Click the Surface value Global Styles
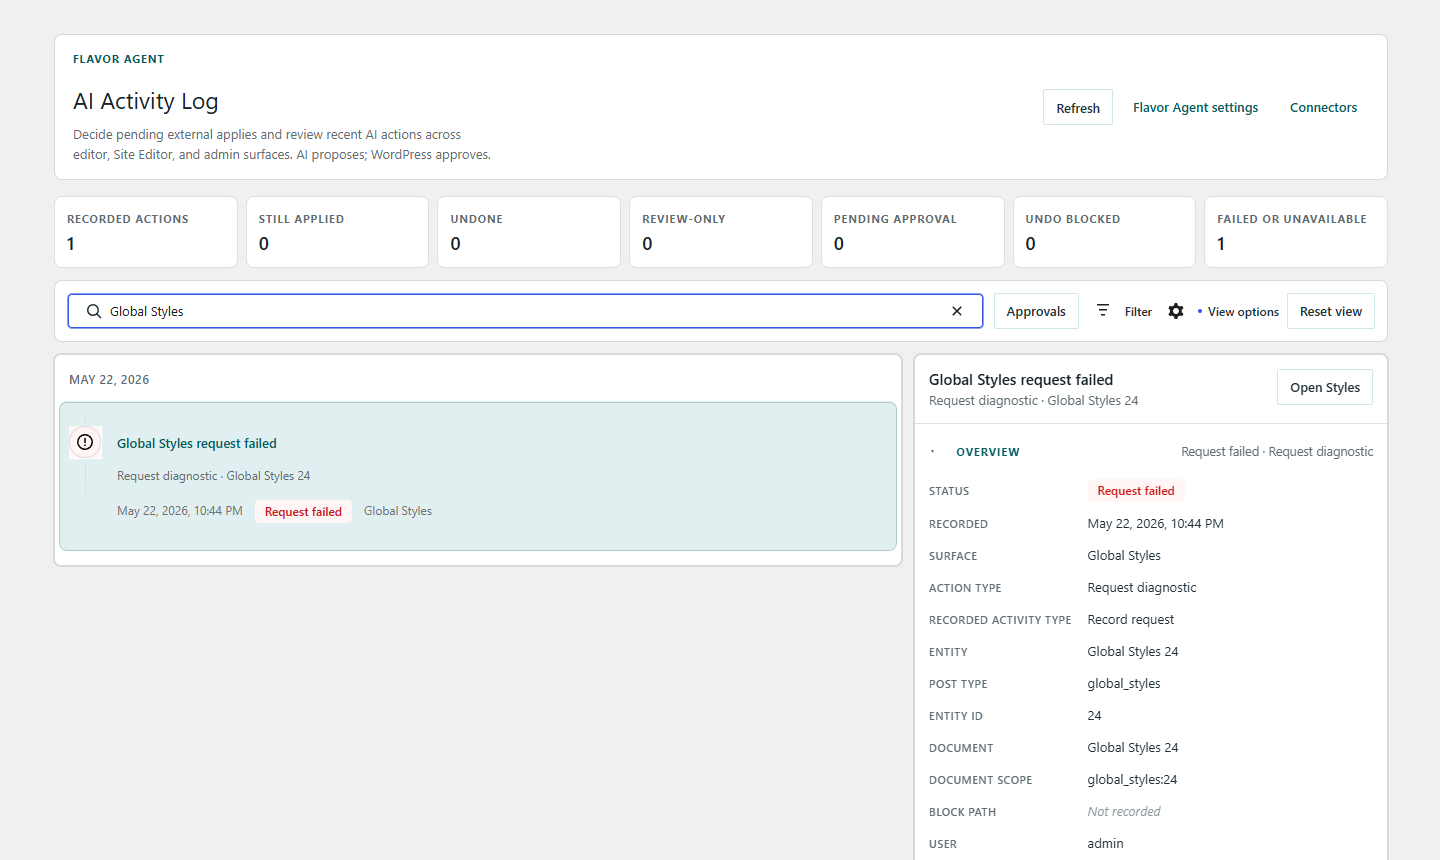This screenshot has height=860, width=1440. tap(1124, 555)
